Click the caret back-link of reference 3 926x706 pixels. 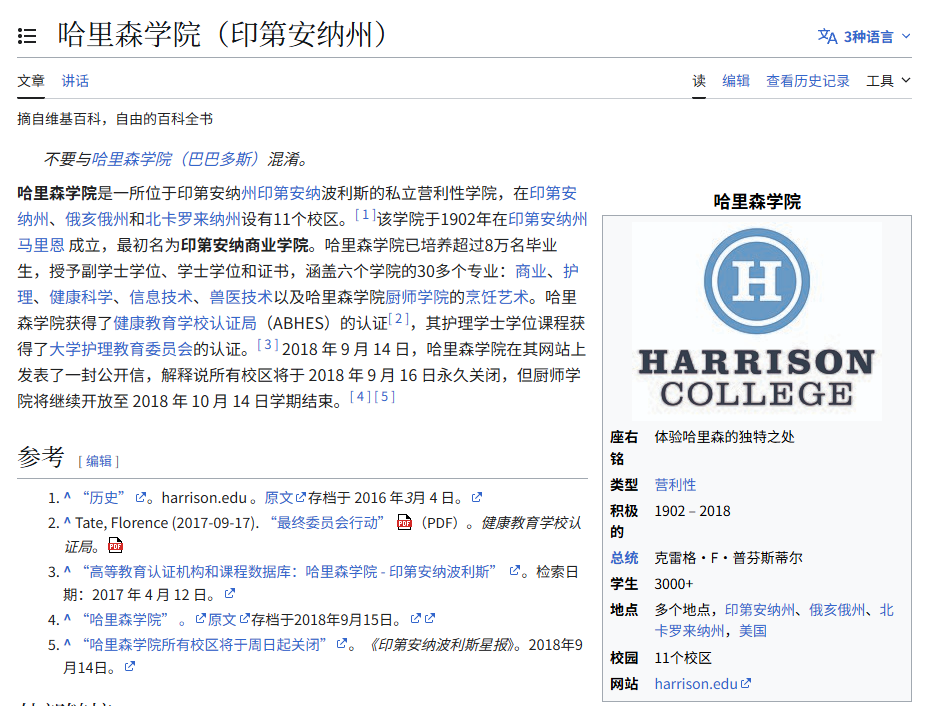click(x=67, y=571)
